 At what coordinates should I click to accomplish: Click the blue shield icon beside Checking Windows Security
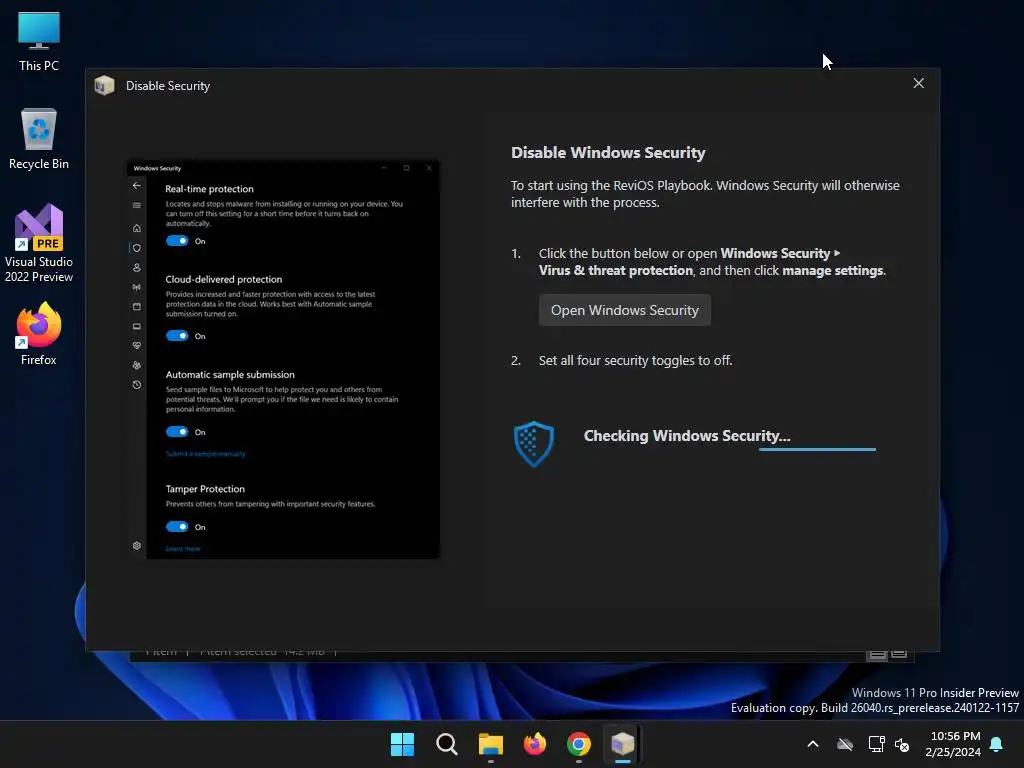[x=534, y=443]
